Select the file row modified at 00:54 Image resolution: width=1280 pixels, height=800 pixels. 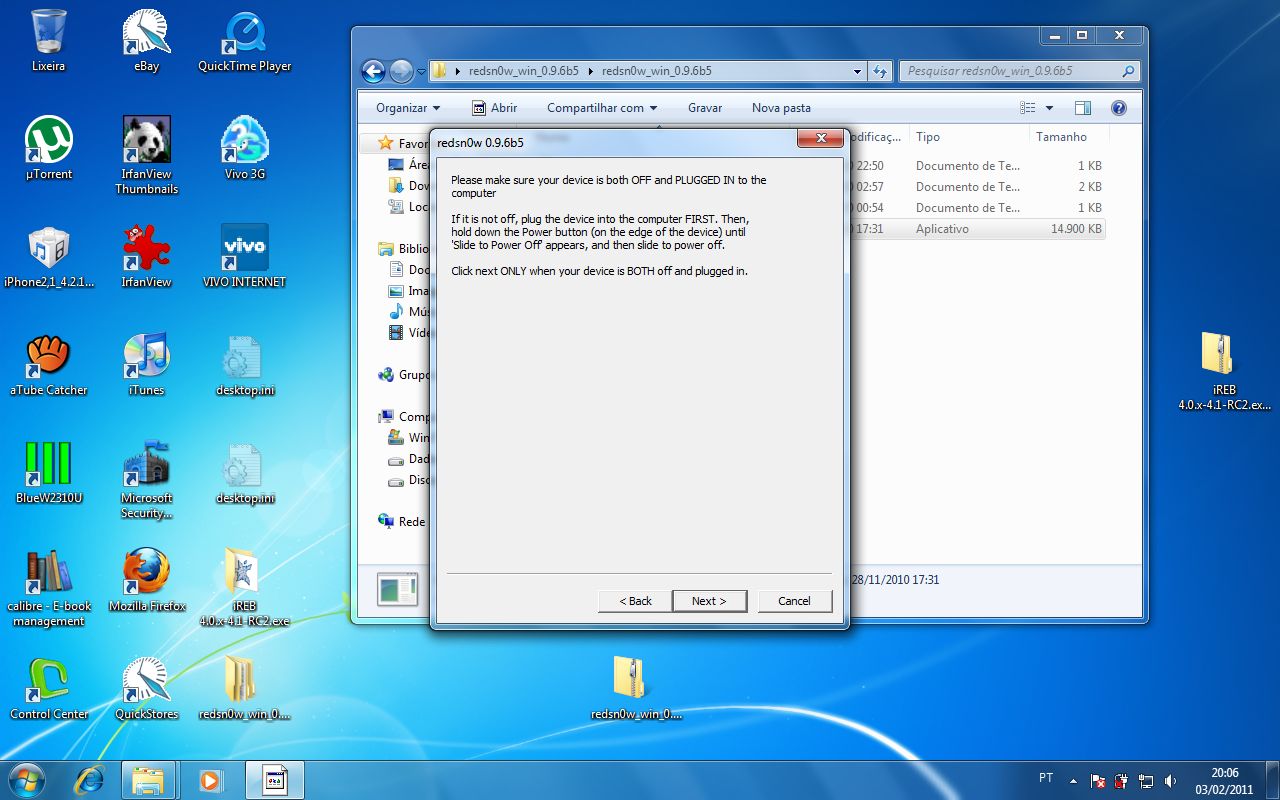tap(976, 208)
